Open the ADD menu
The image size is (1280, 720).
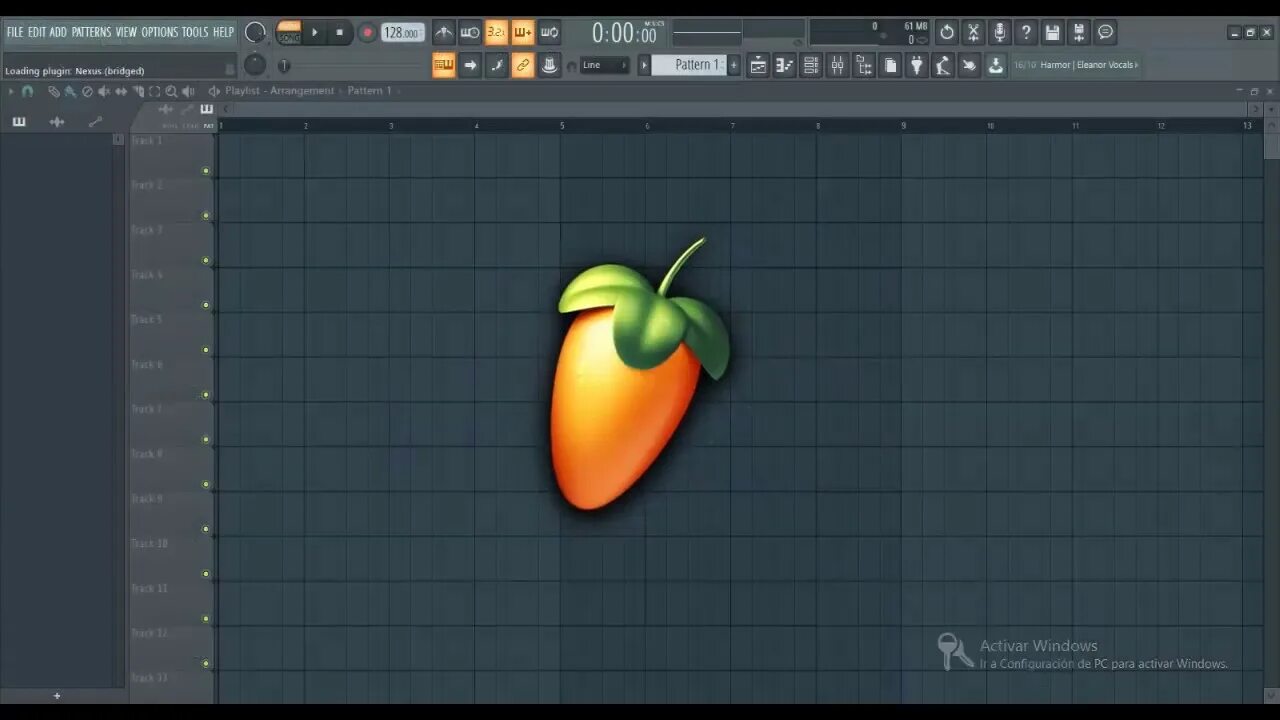pyautogui.click(x=58, y=32)
